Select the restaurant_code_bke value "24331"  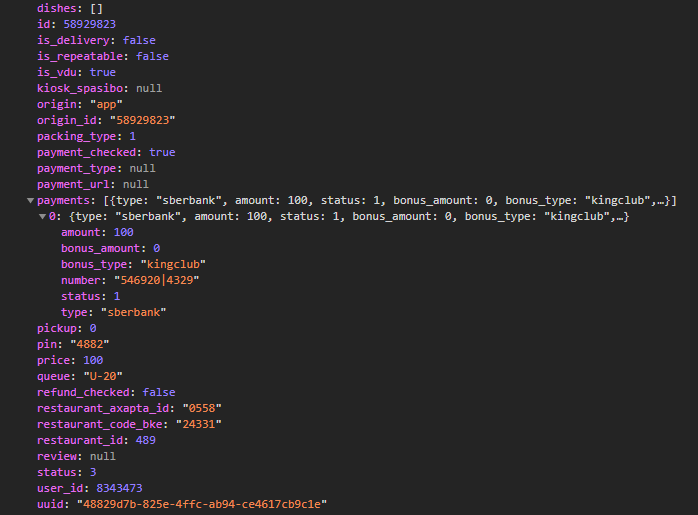pos(198,424)
